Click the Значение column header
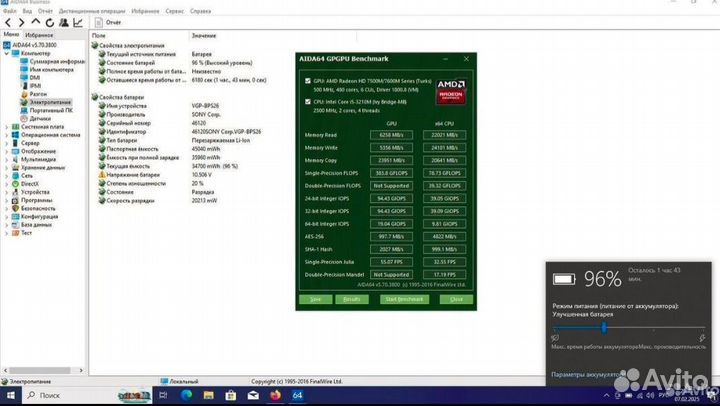The width and height of the screenshot is (720, 406). pos(273,35)
